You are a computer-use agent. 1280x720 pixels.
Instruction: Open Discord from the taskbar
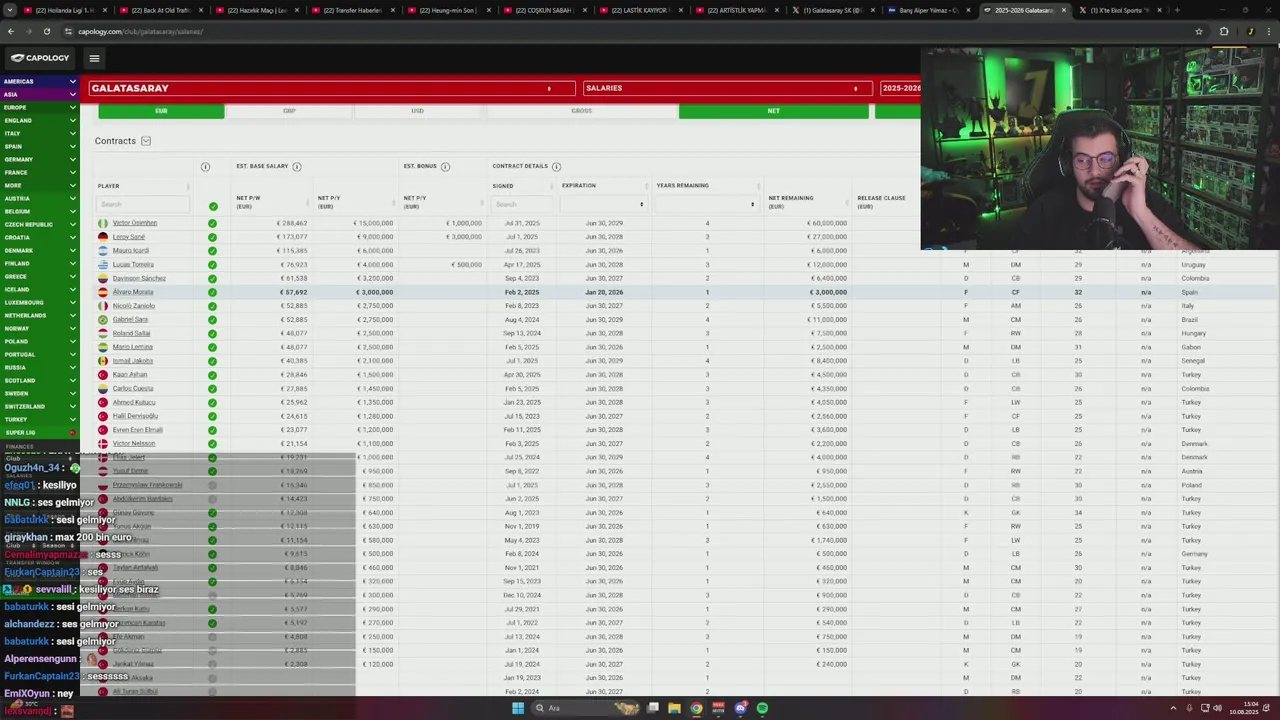[740, 708]
